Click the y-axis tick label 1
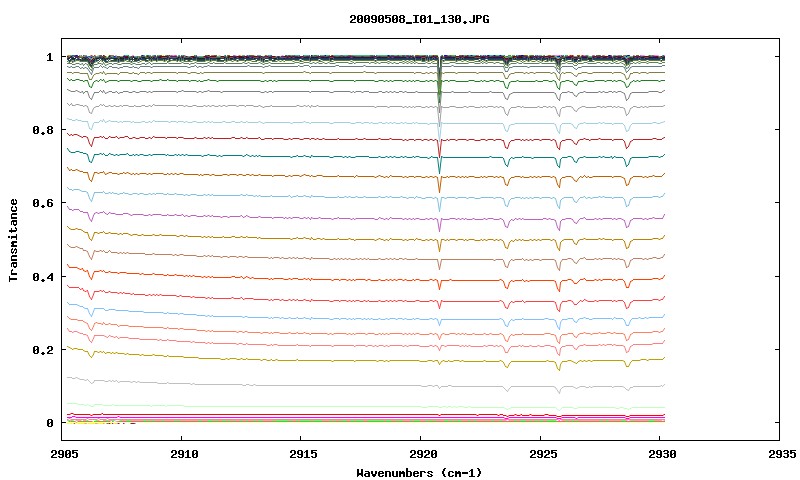The width and height of the screenshot is (800, 480). coord(49,57)
